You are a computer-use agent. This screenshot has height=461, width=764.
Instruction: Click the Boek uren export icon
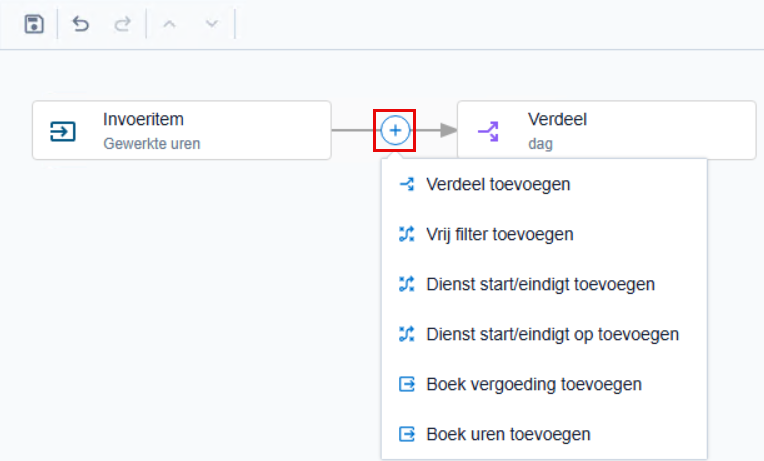pyautogui.click(x=407, y=434)
